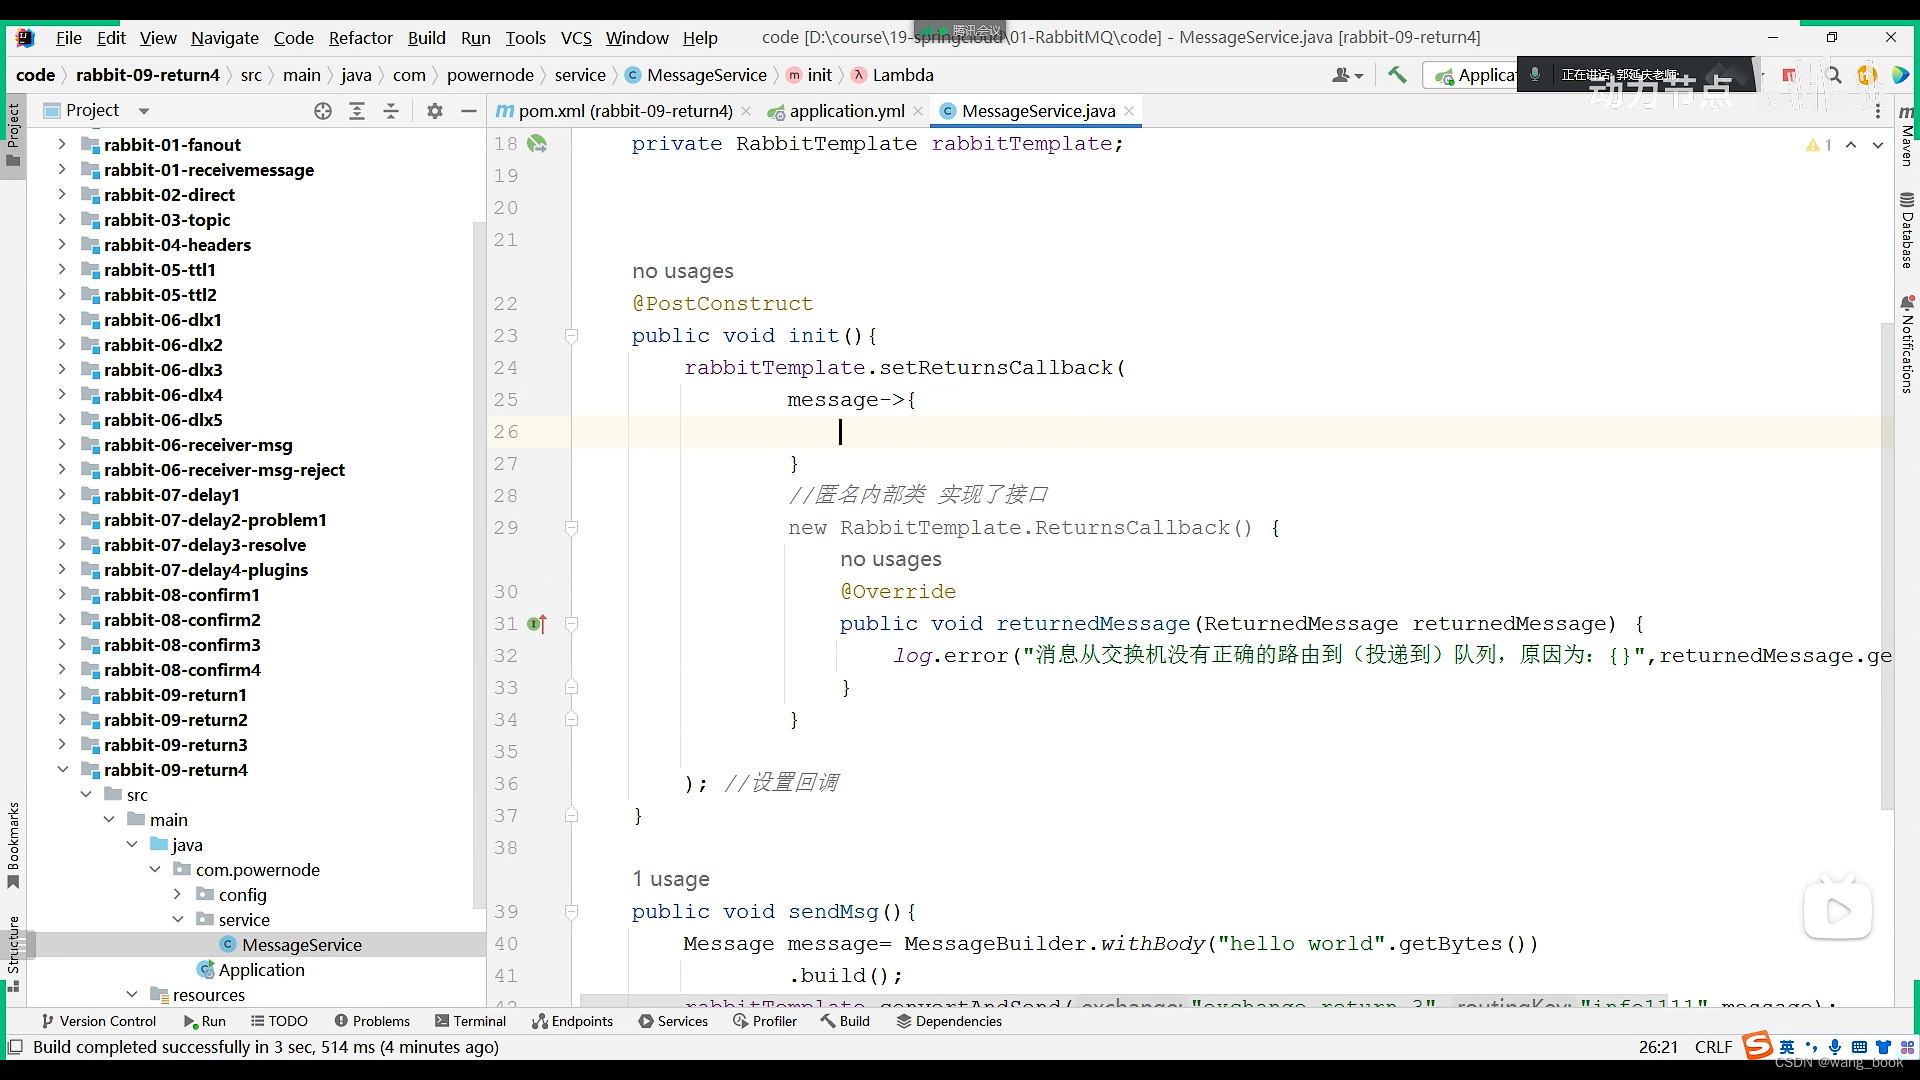This screenshot has width=1920, height=1080.
Task: Collapse the rabbit-09-return4 module
Action: (x=62, y=770)
